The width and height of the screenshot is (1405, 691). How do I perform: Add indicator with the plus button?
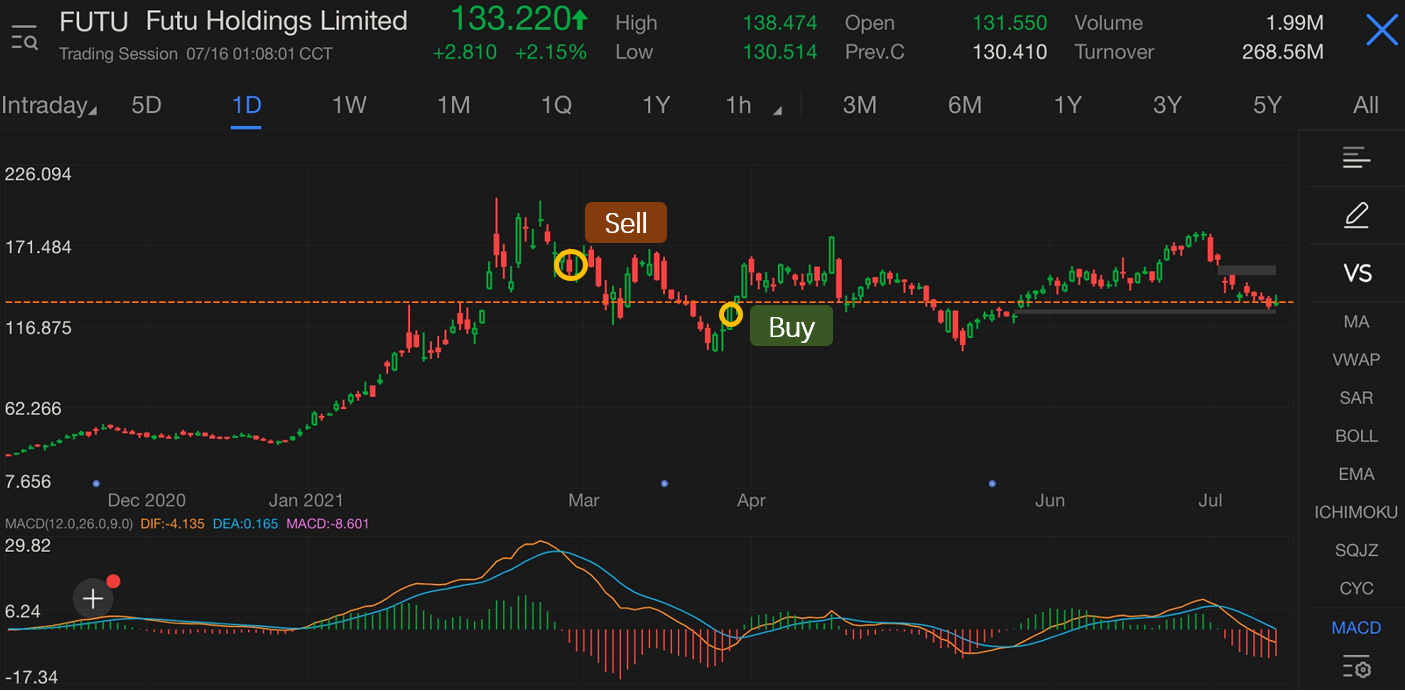pos(93,599)
